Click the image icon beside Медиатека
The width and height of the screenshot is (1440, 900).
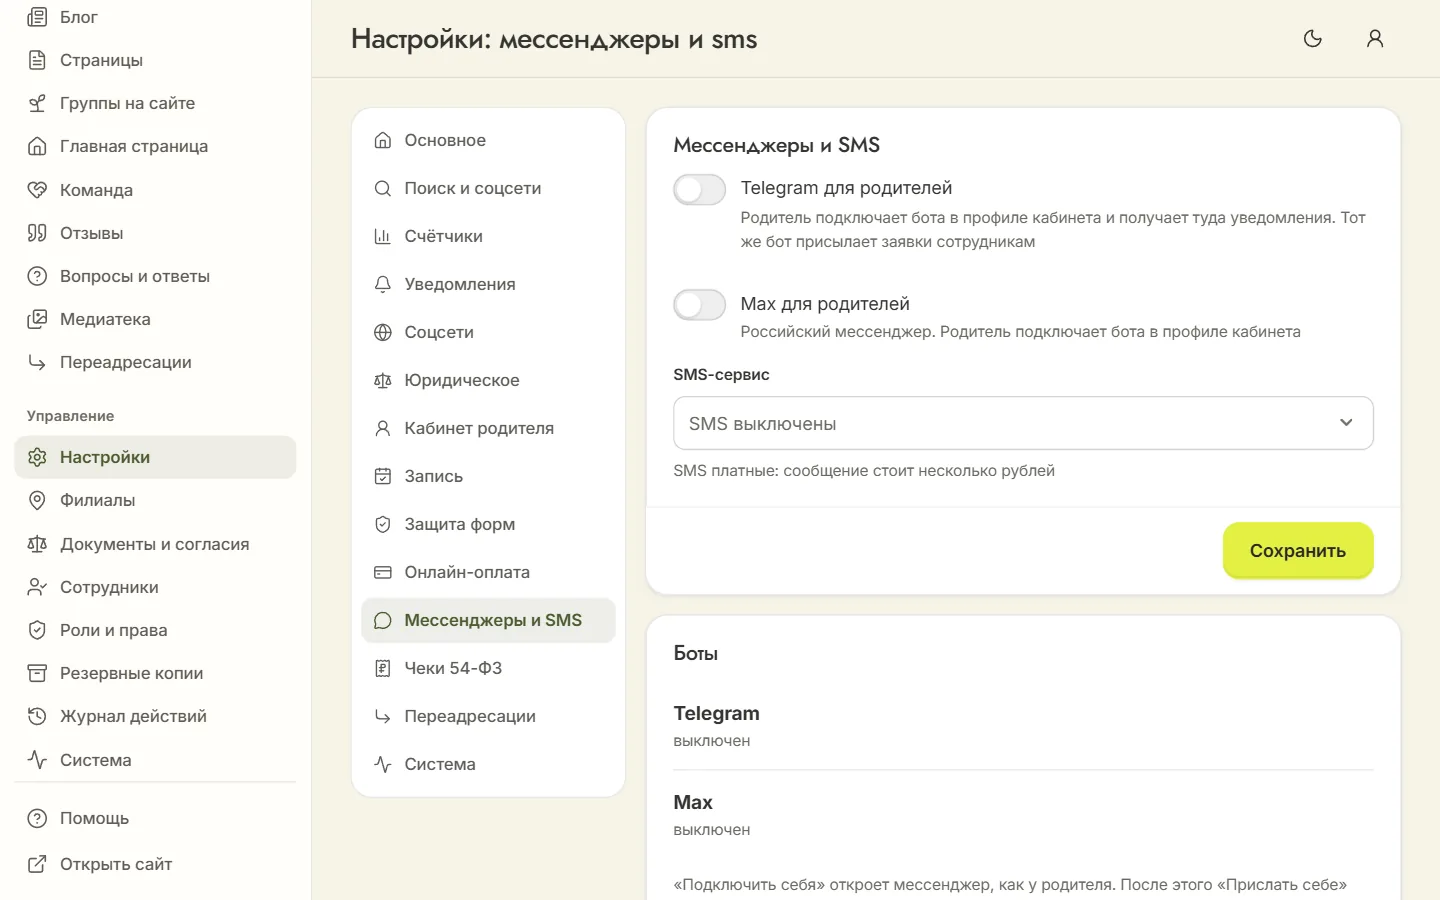click(37, 319)
